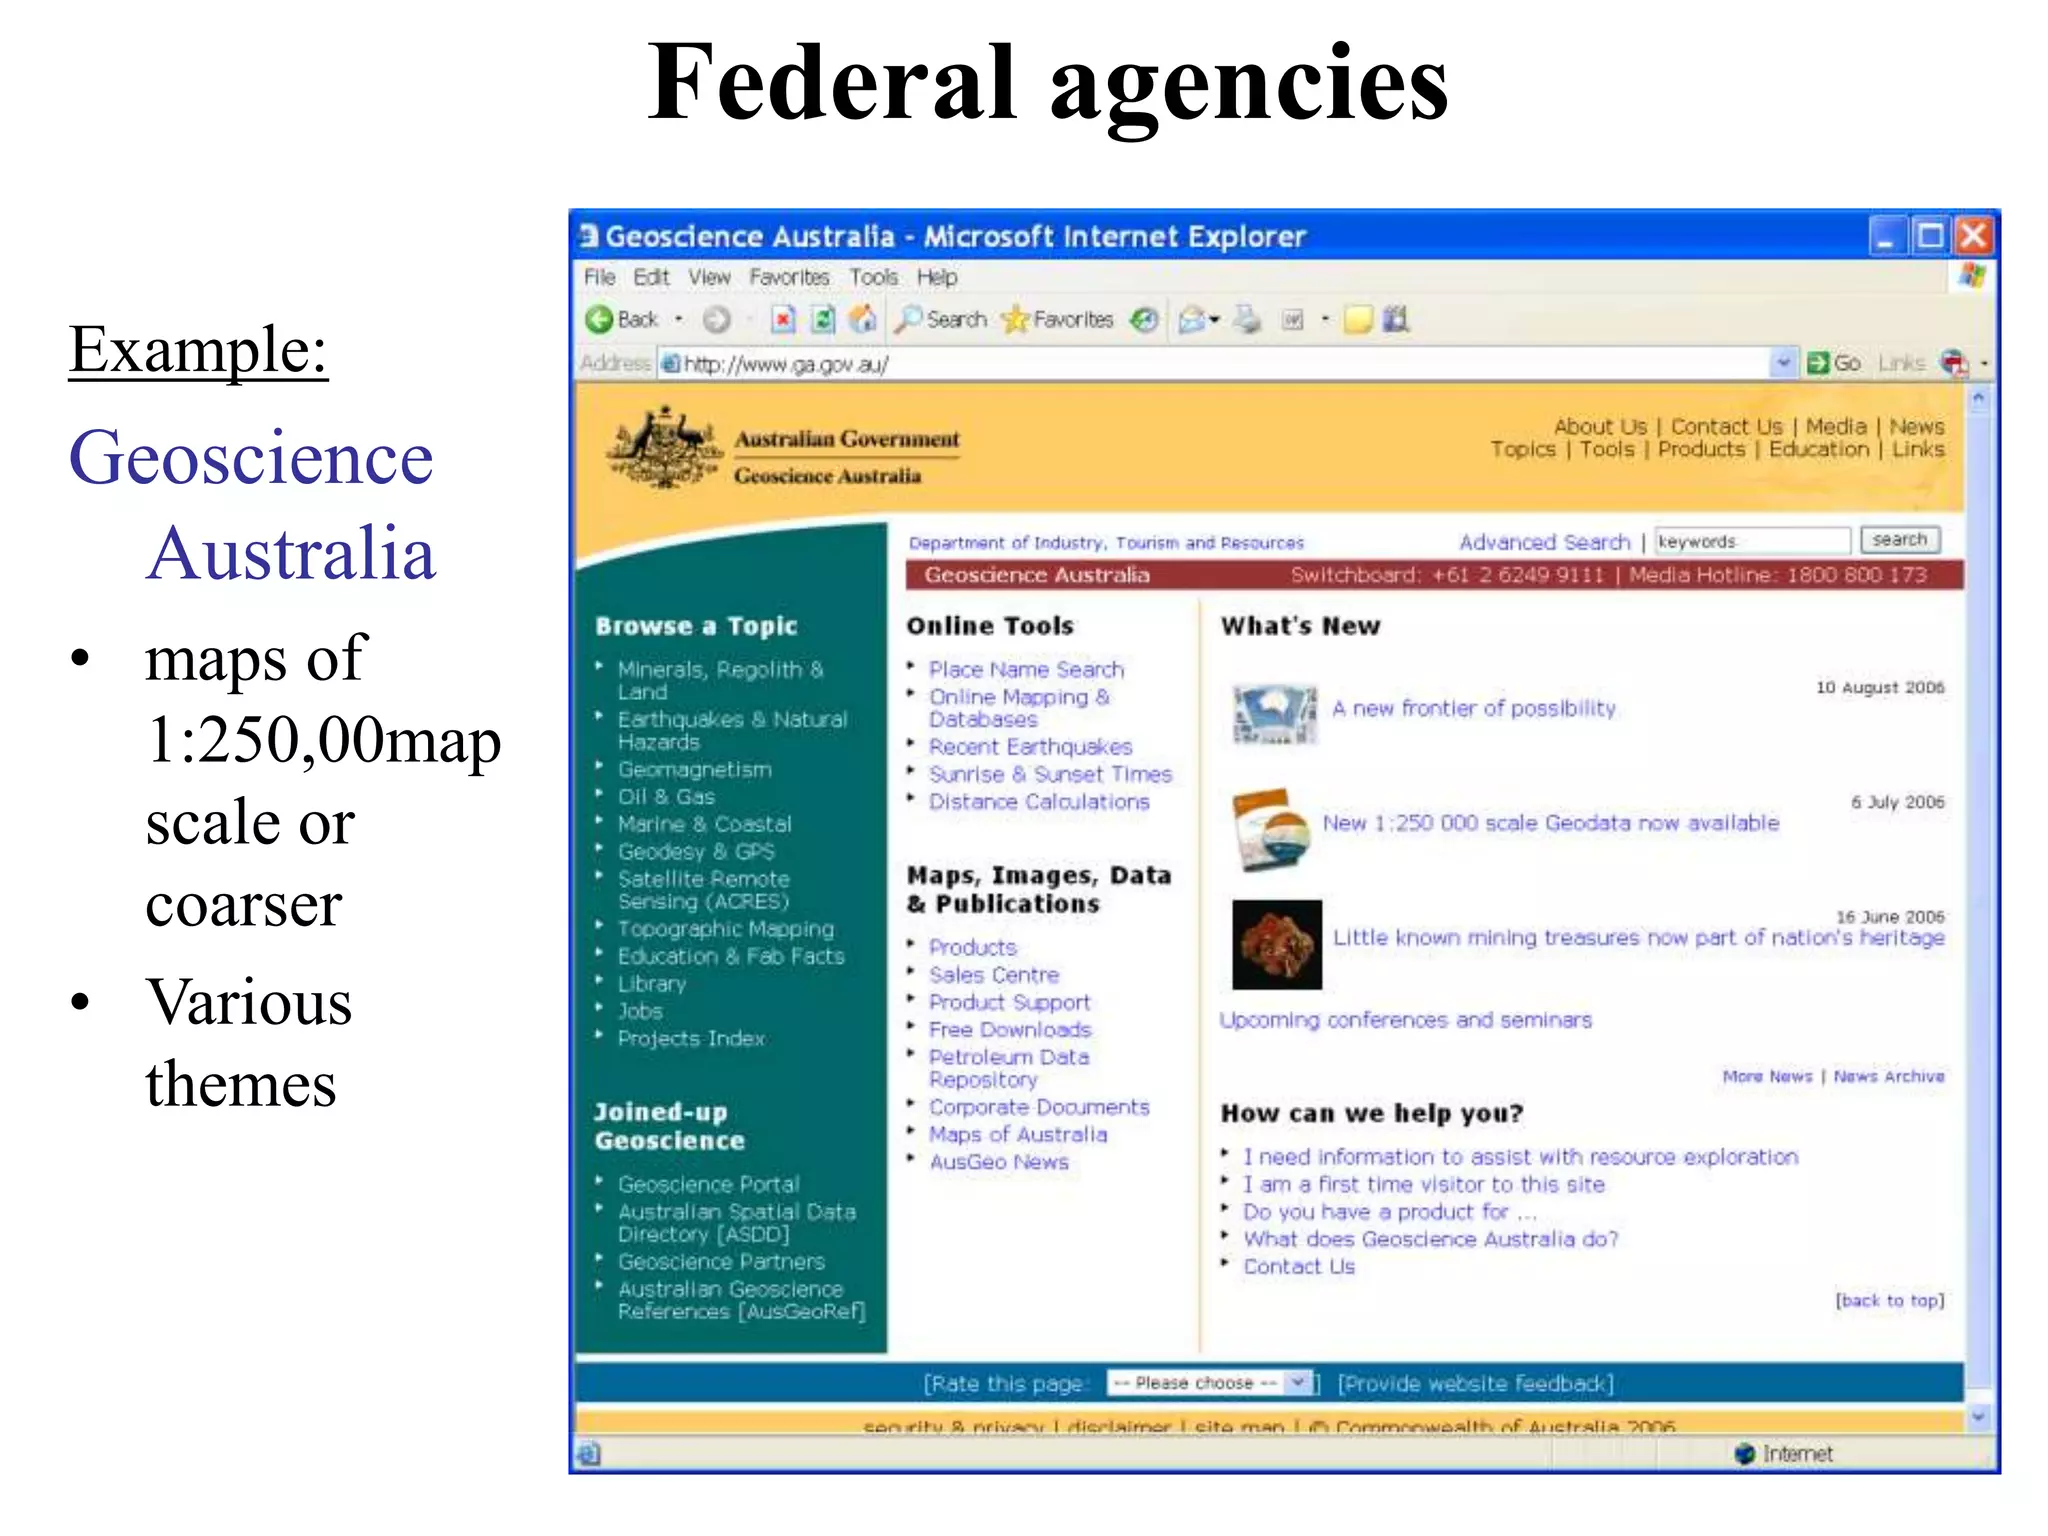Click the green Go button
Image resolution: width=2048 pixels, height=1536 pixels.
point(1834,363)
